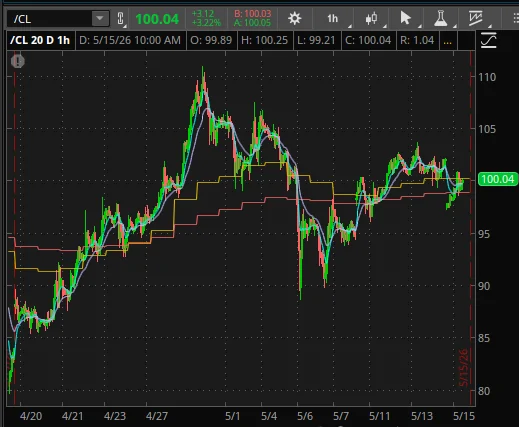Click inside the /CL symbol field
The height and width of the screenshot is (427, 519).
tap(50, 19)
